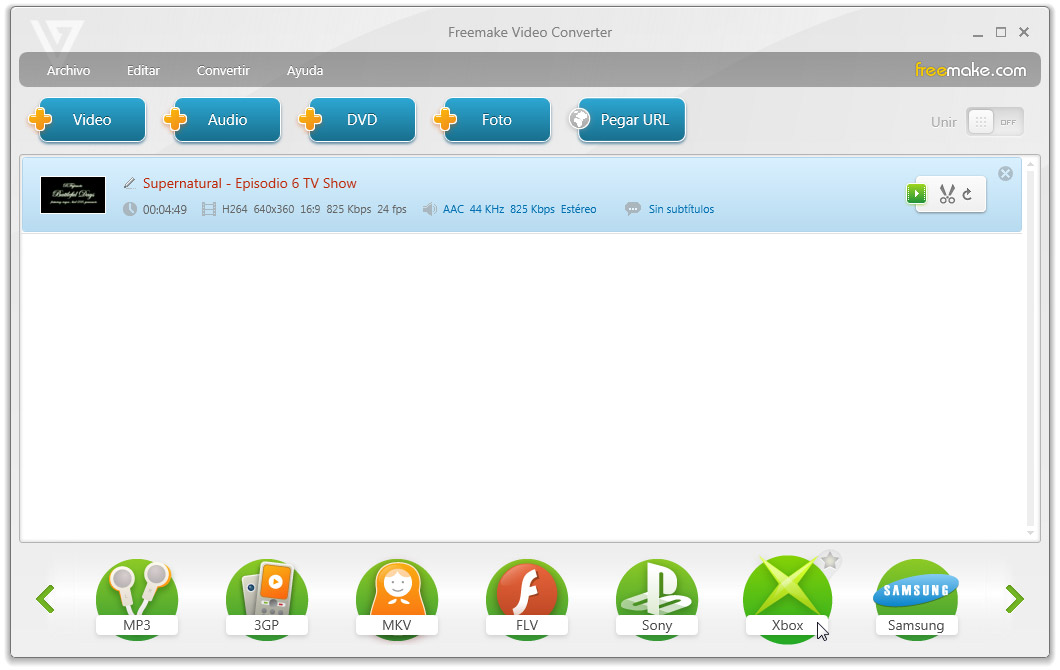The image size is (1060, 670).
Task: Open the Convertir menu
Action: tap(223, 70)
